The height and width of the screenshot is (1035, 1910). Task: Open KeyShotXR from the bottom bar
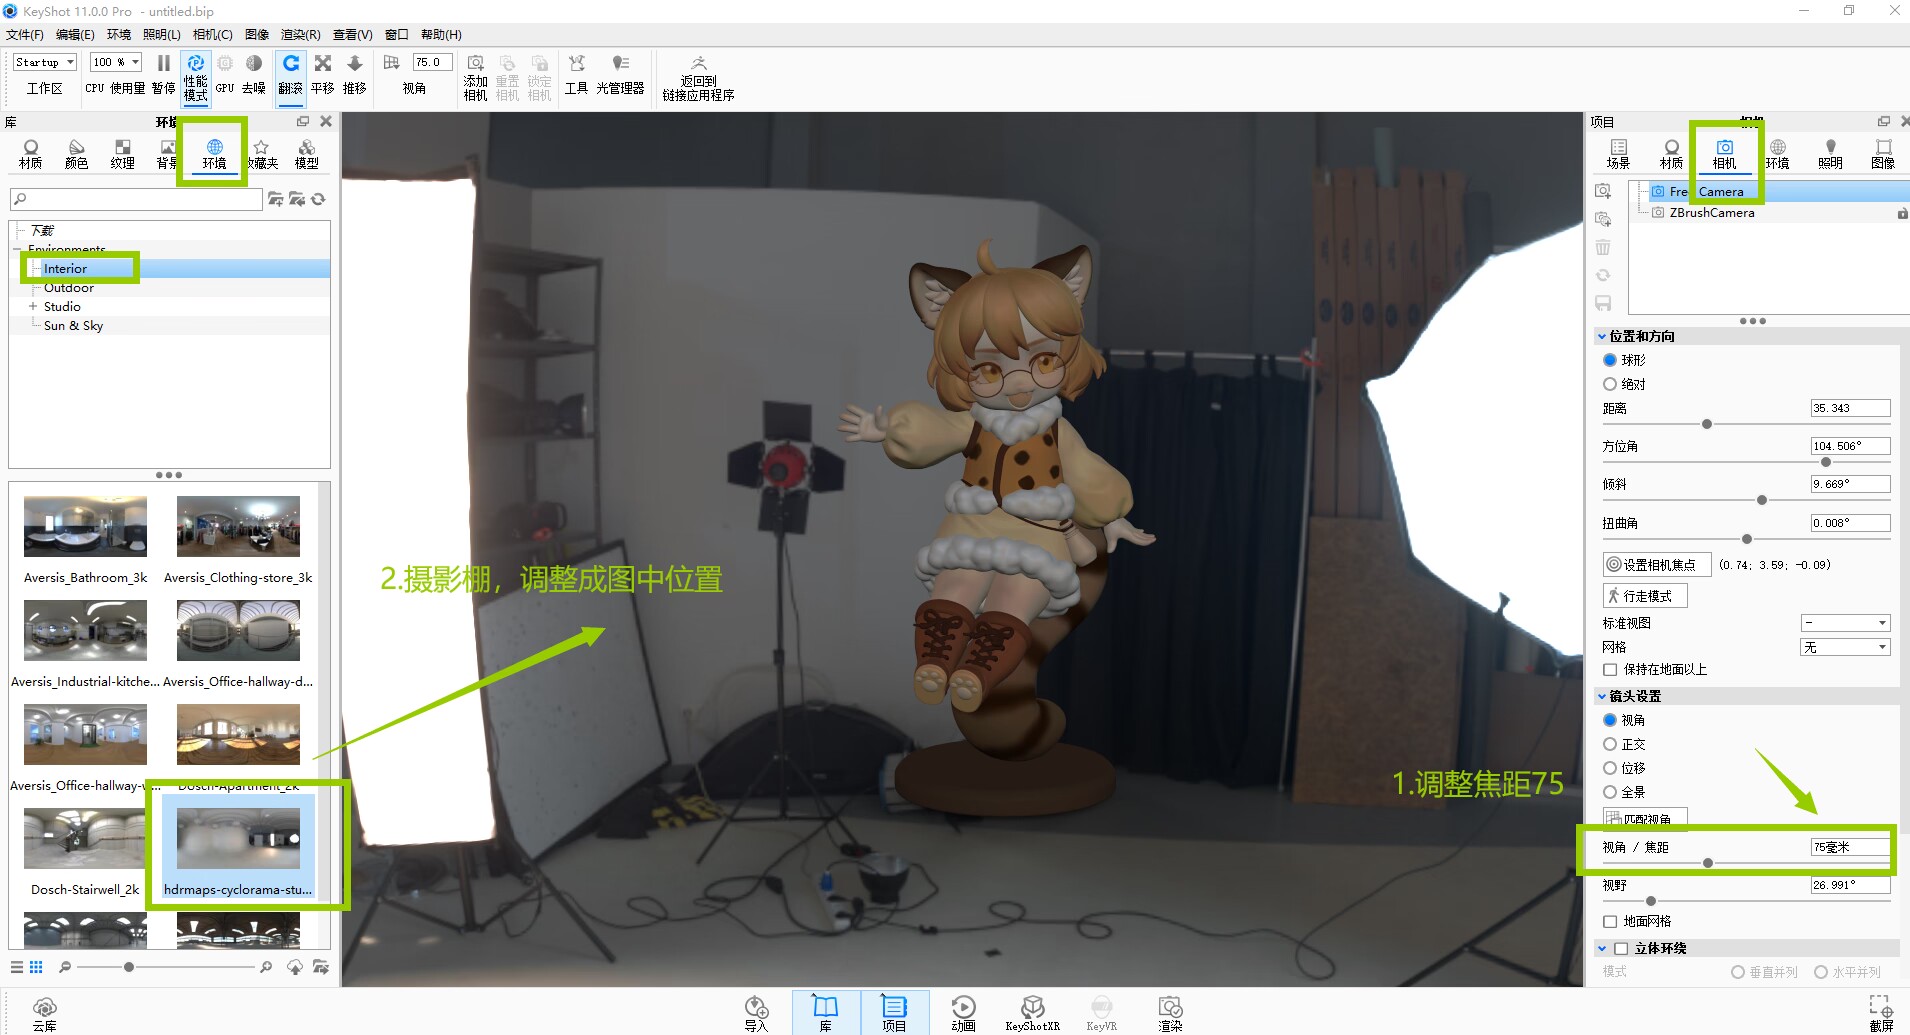pyautogui.click(x=1032, y=1013)
